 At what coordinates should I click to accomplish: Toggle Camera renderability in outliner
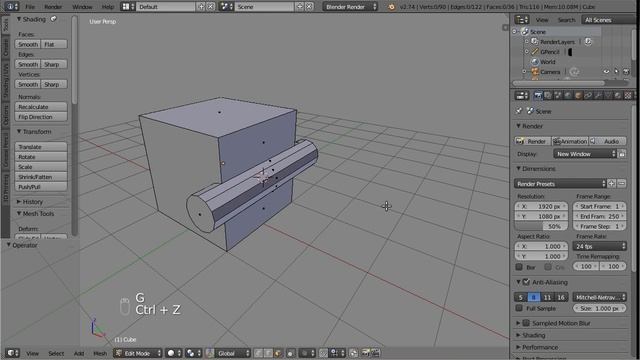click(626, 72)
